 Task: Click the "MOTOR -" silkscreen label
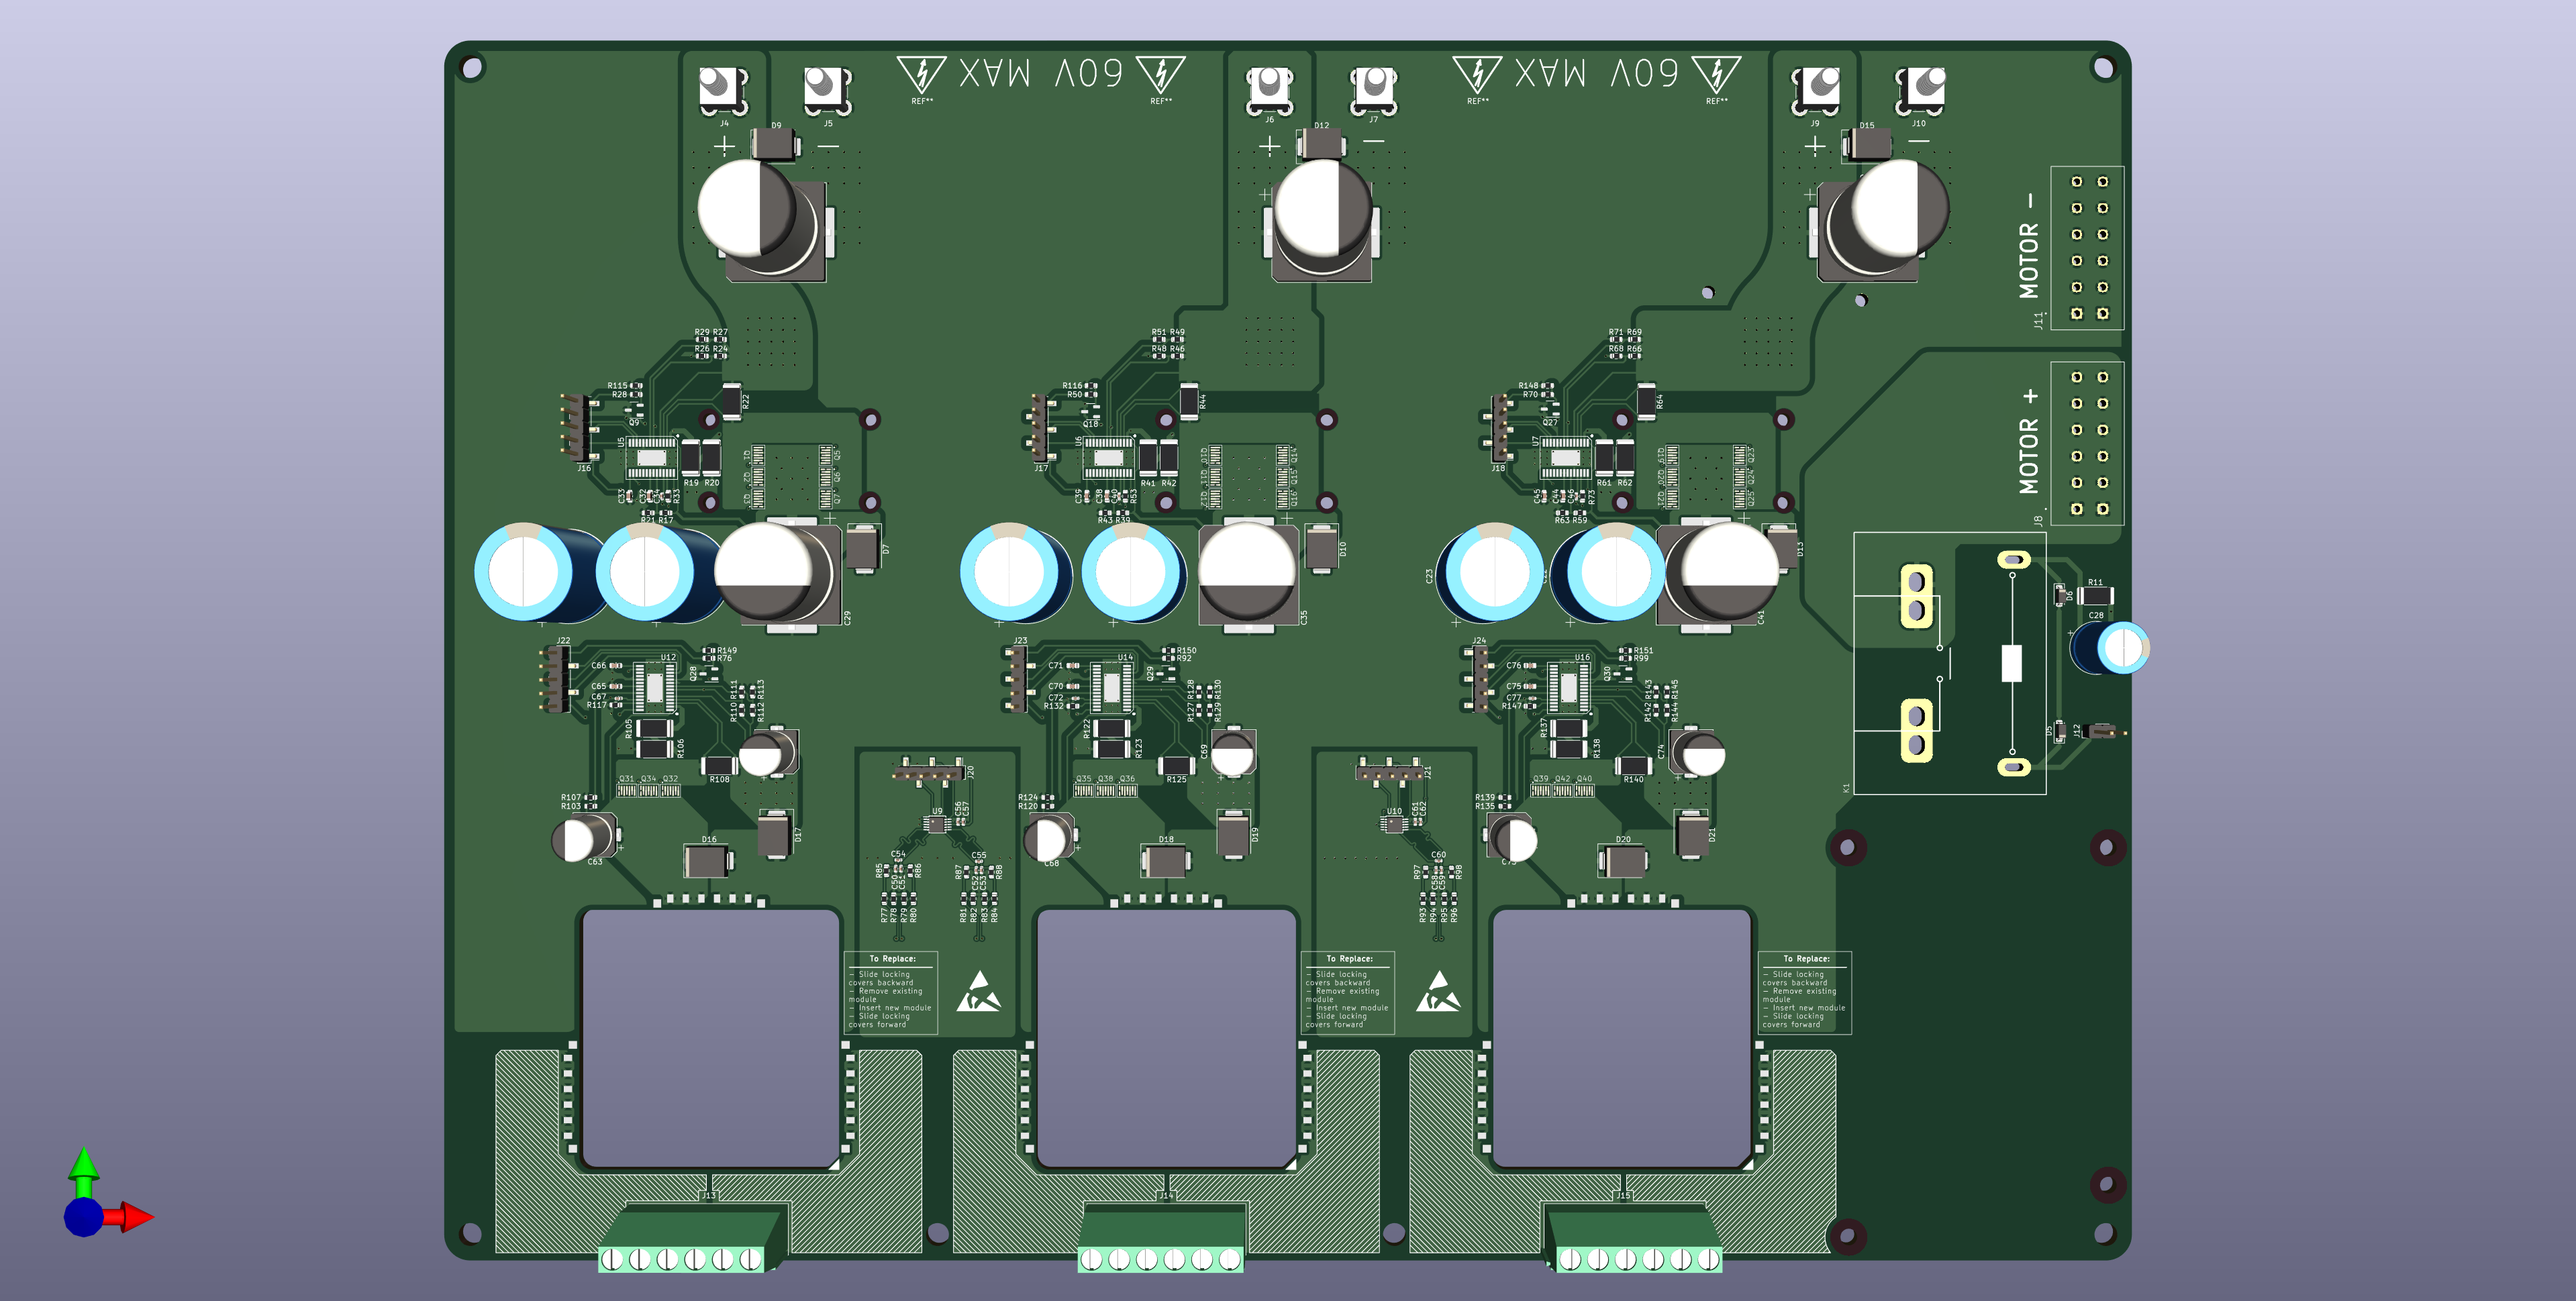[x=2029, y=246]
